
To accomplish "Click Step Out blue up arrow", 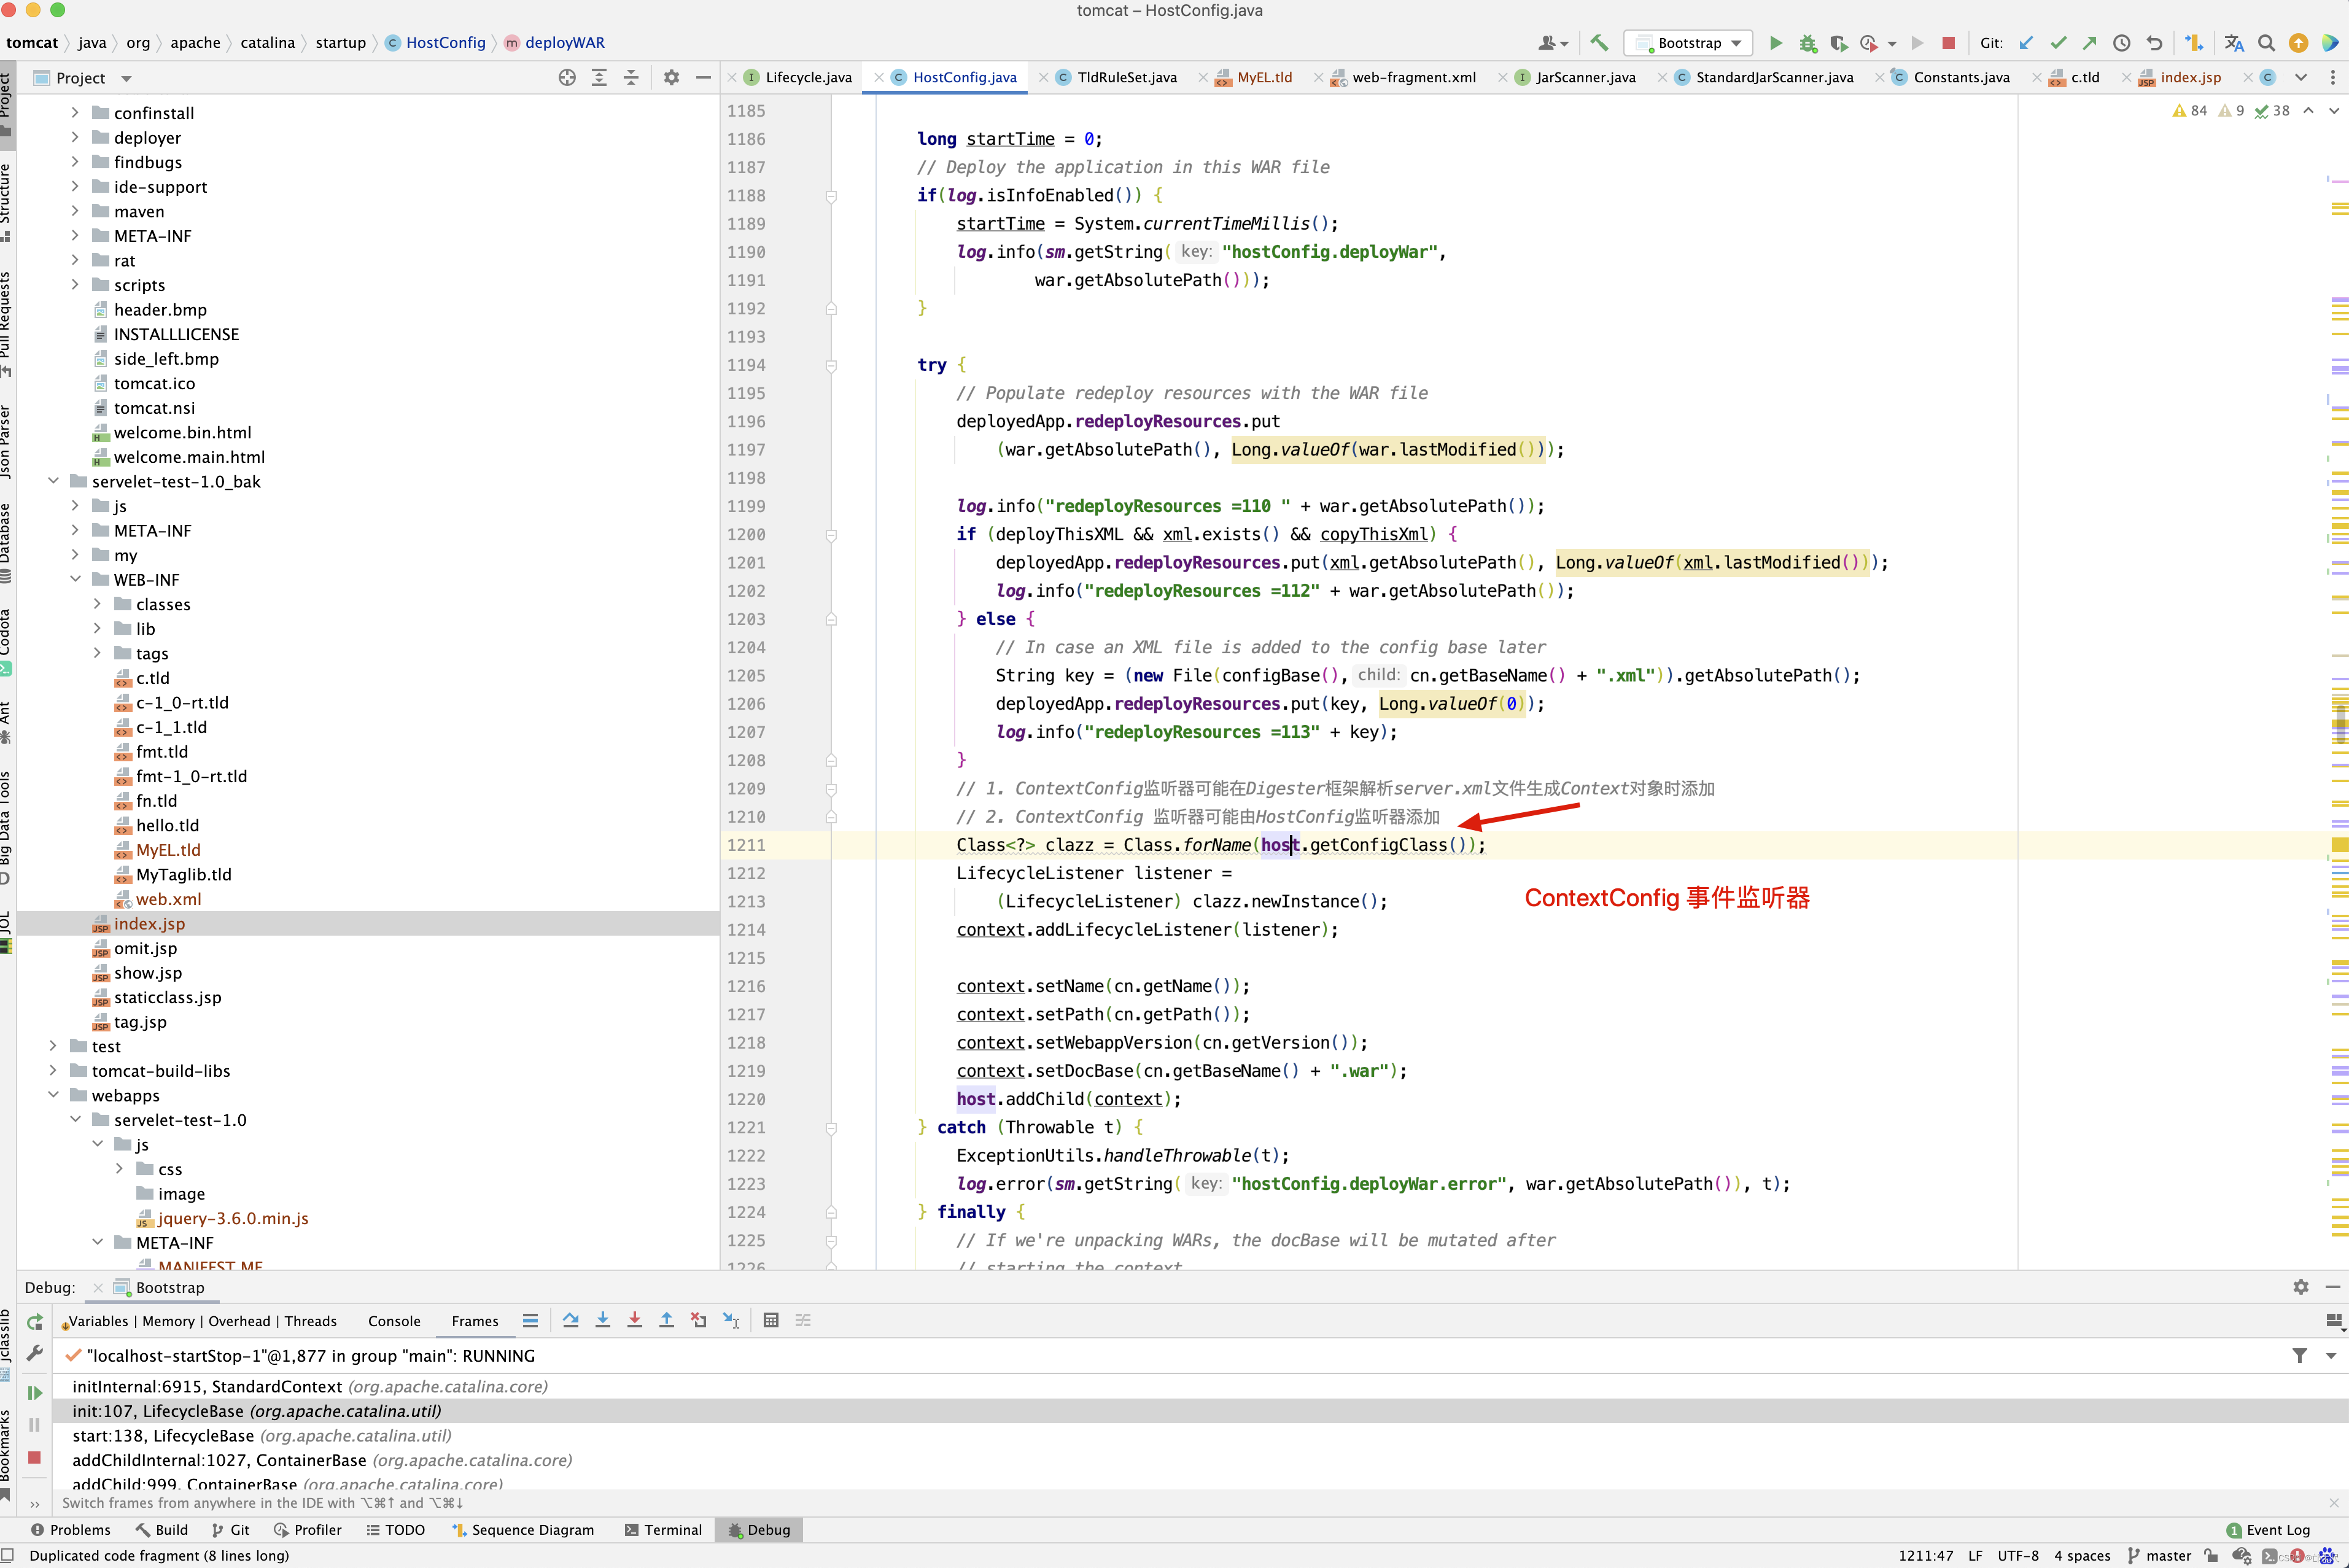I will pyautogui.click(x=667, y=1321).
